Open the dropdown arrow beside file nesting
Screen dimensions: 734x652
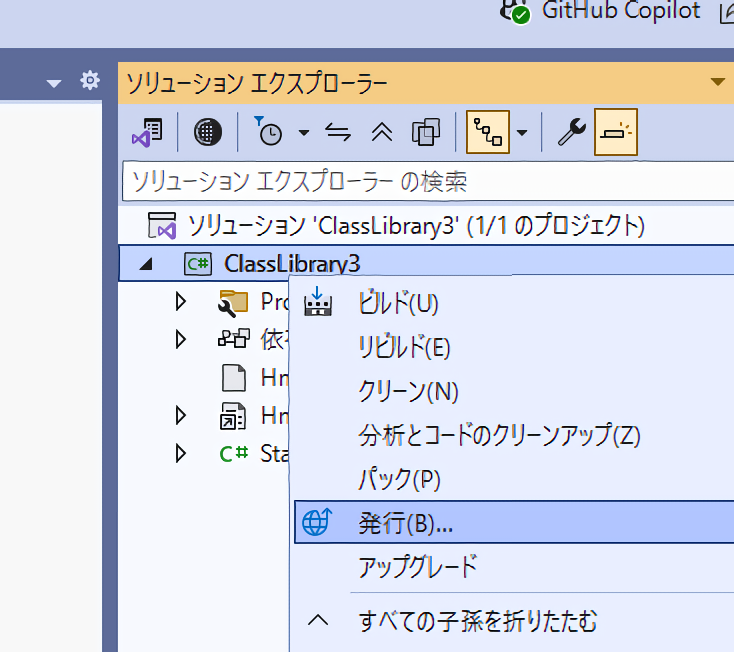523,133
